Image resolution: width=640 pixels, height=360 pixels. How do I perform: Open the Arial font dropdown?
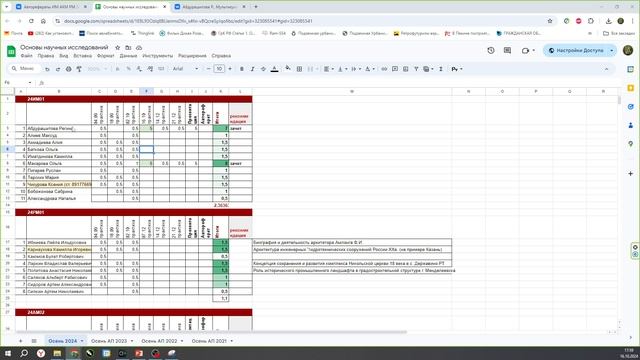(186, 69)
